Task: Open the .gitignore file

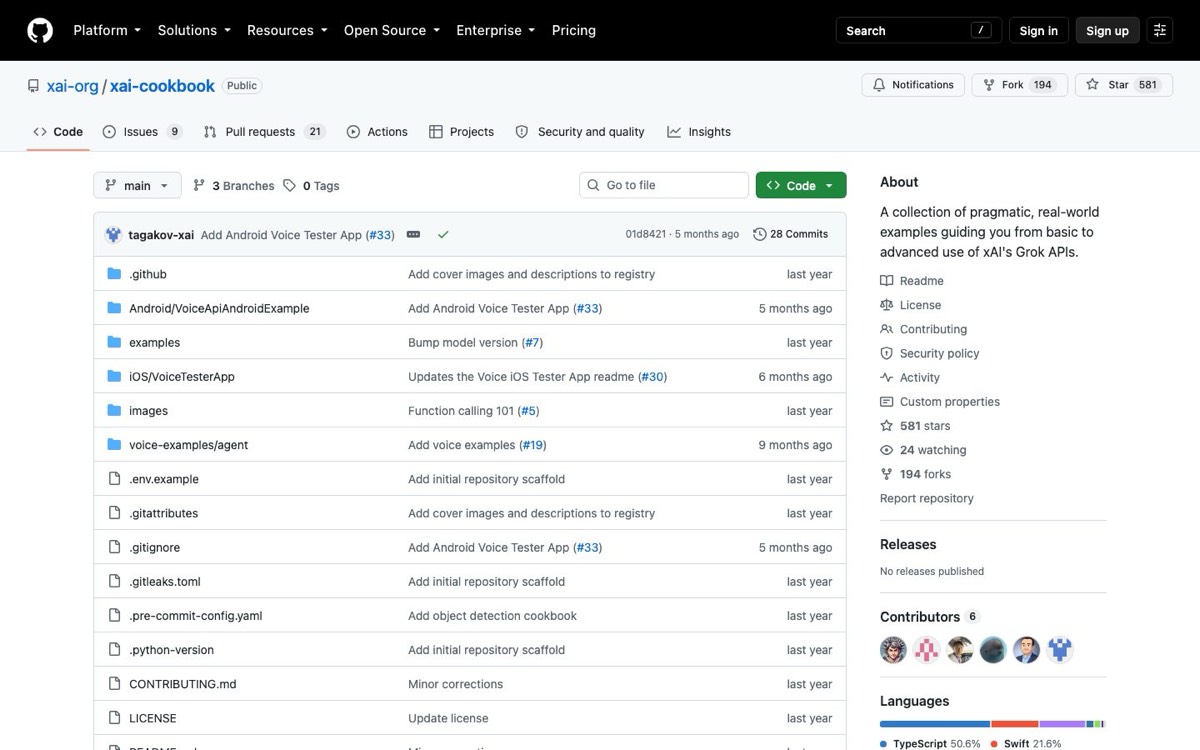Action: click(x=154, y=547)
